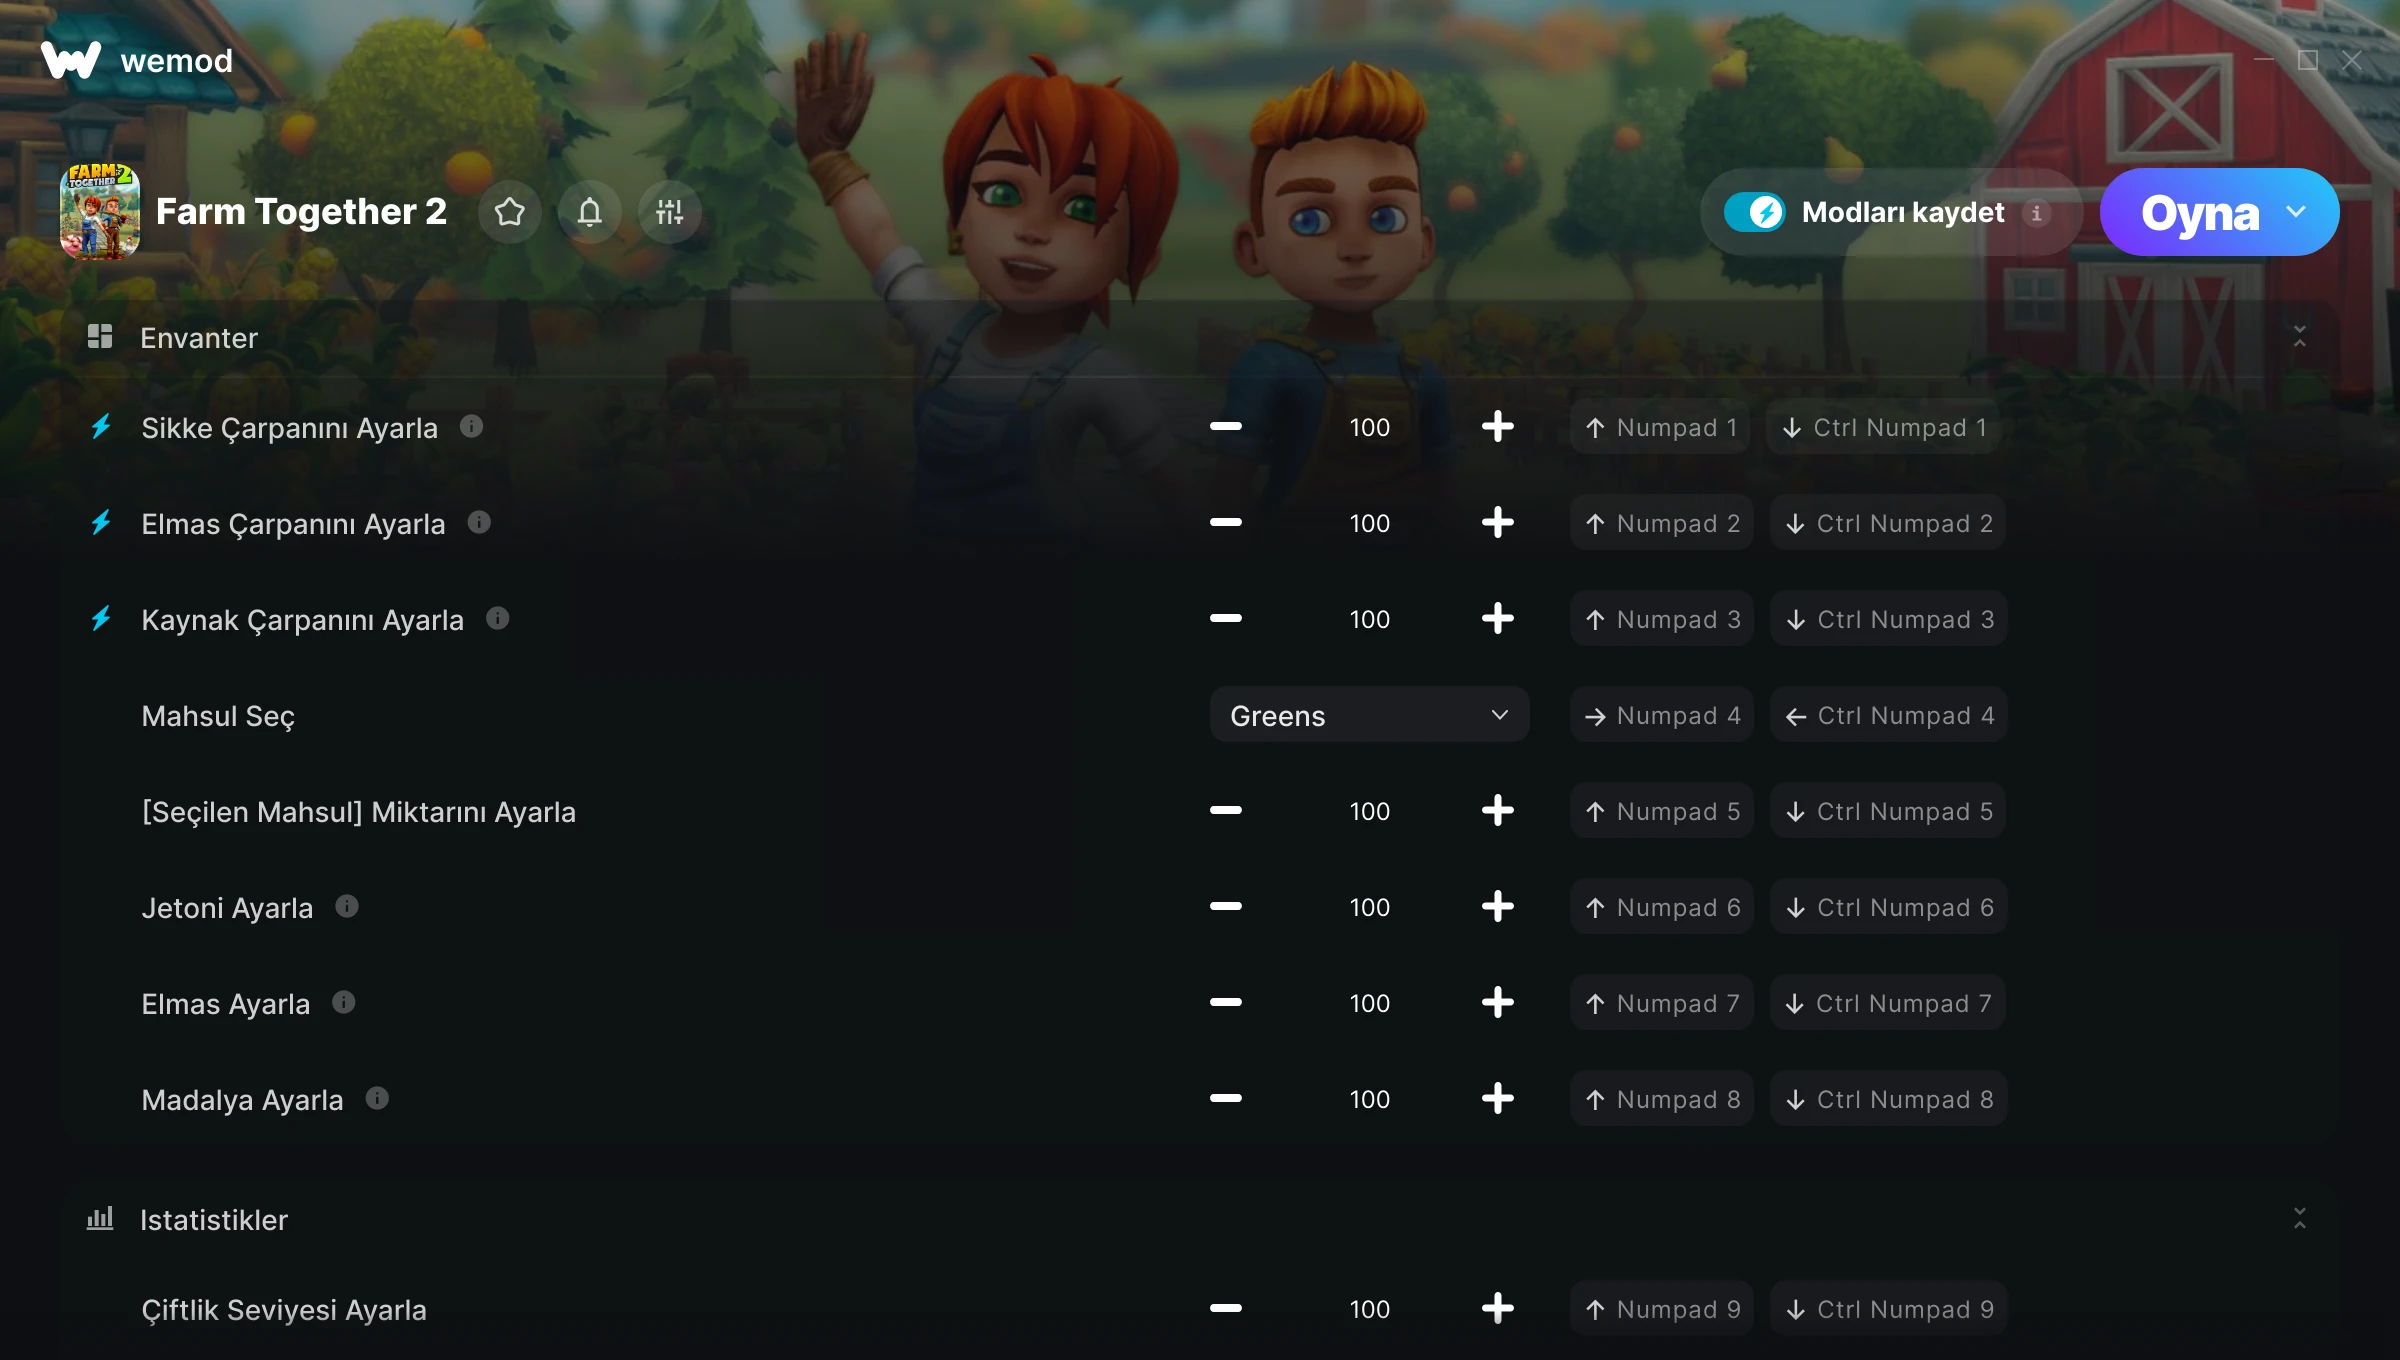
Task: Decrease Çiftlik Seviyesi Ayarla with minus
Action: (x=1225, y=1309)
